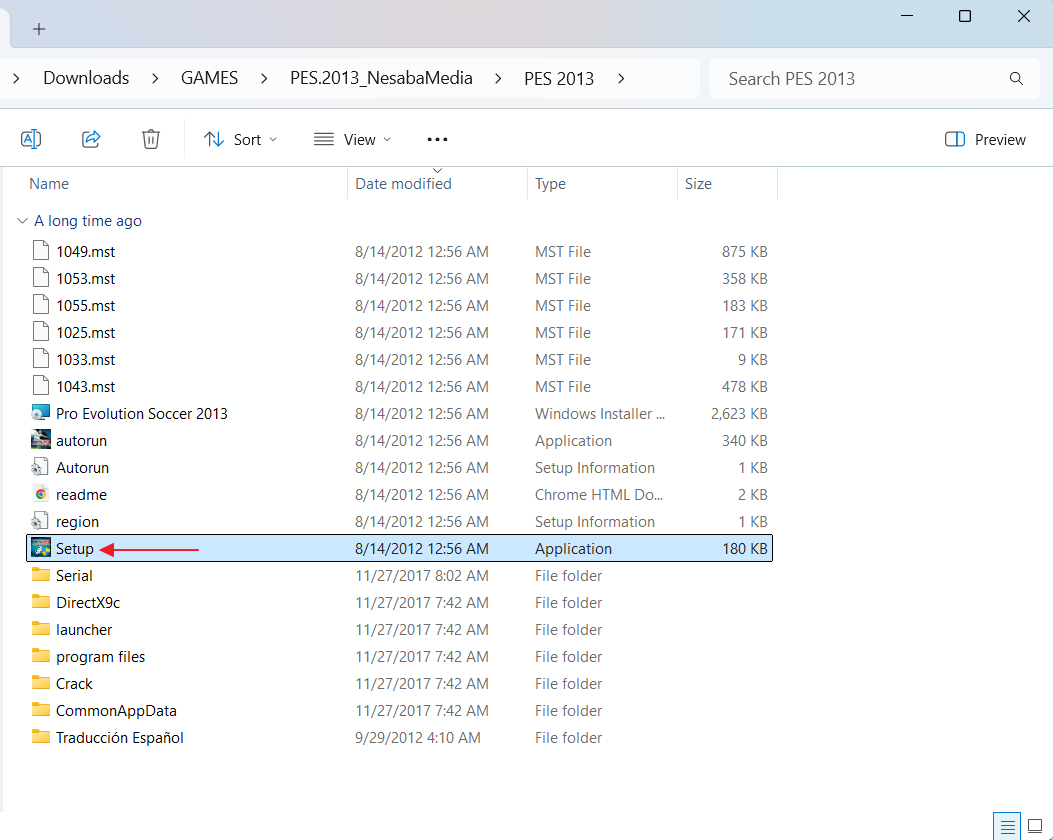Select the region setup information icon

pos(41,521)
